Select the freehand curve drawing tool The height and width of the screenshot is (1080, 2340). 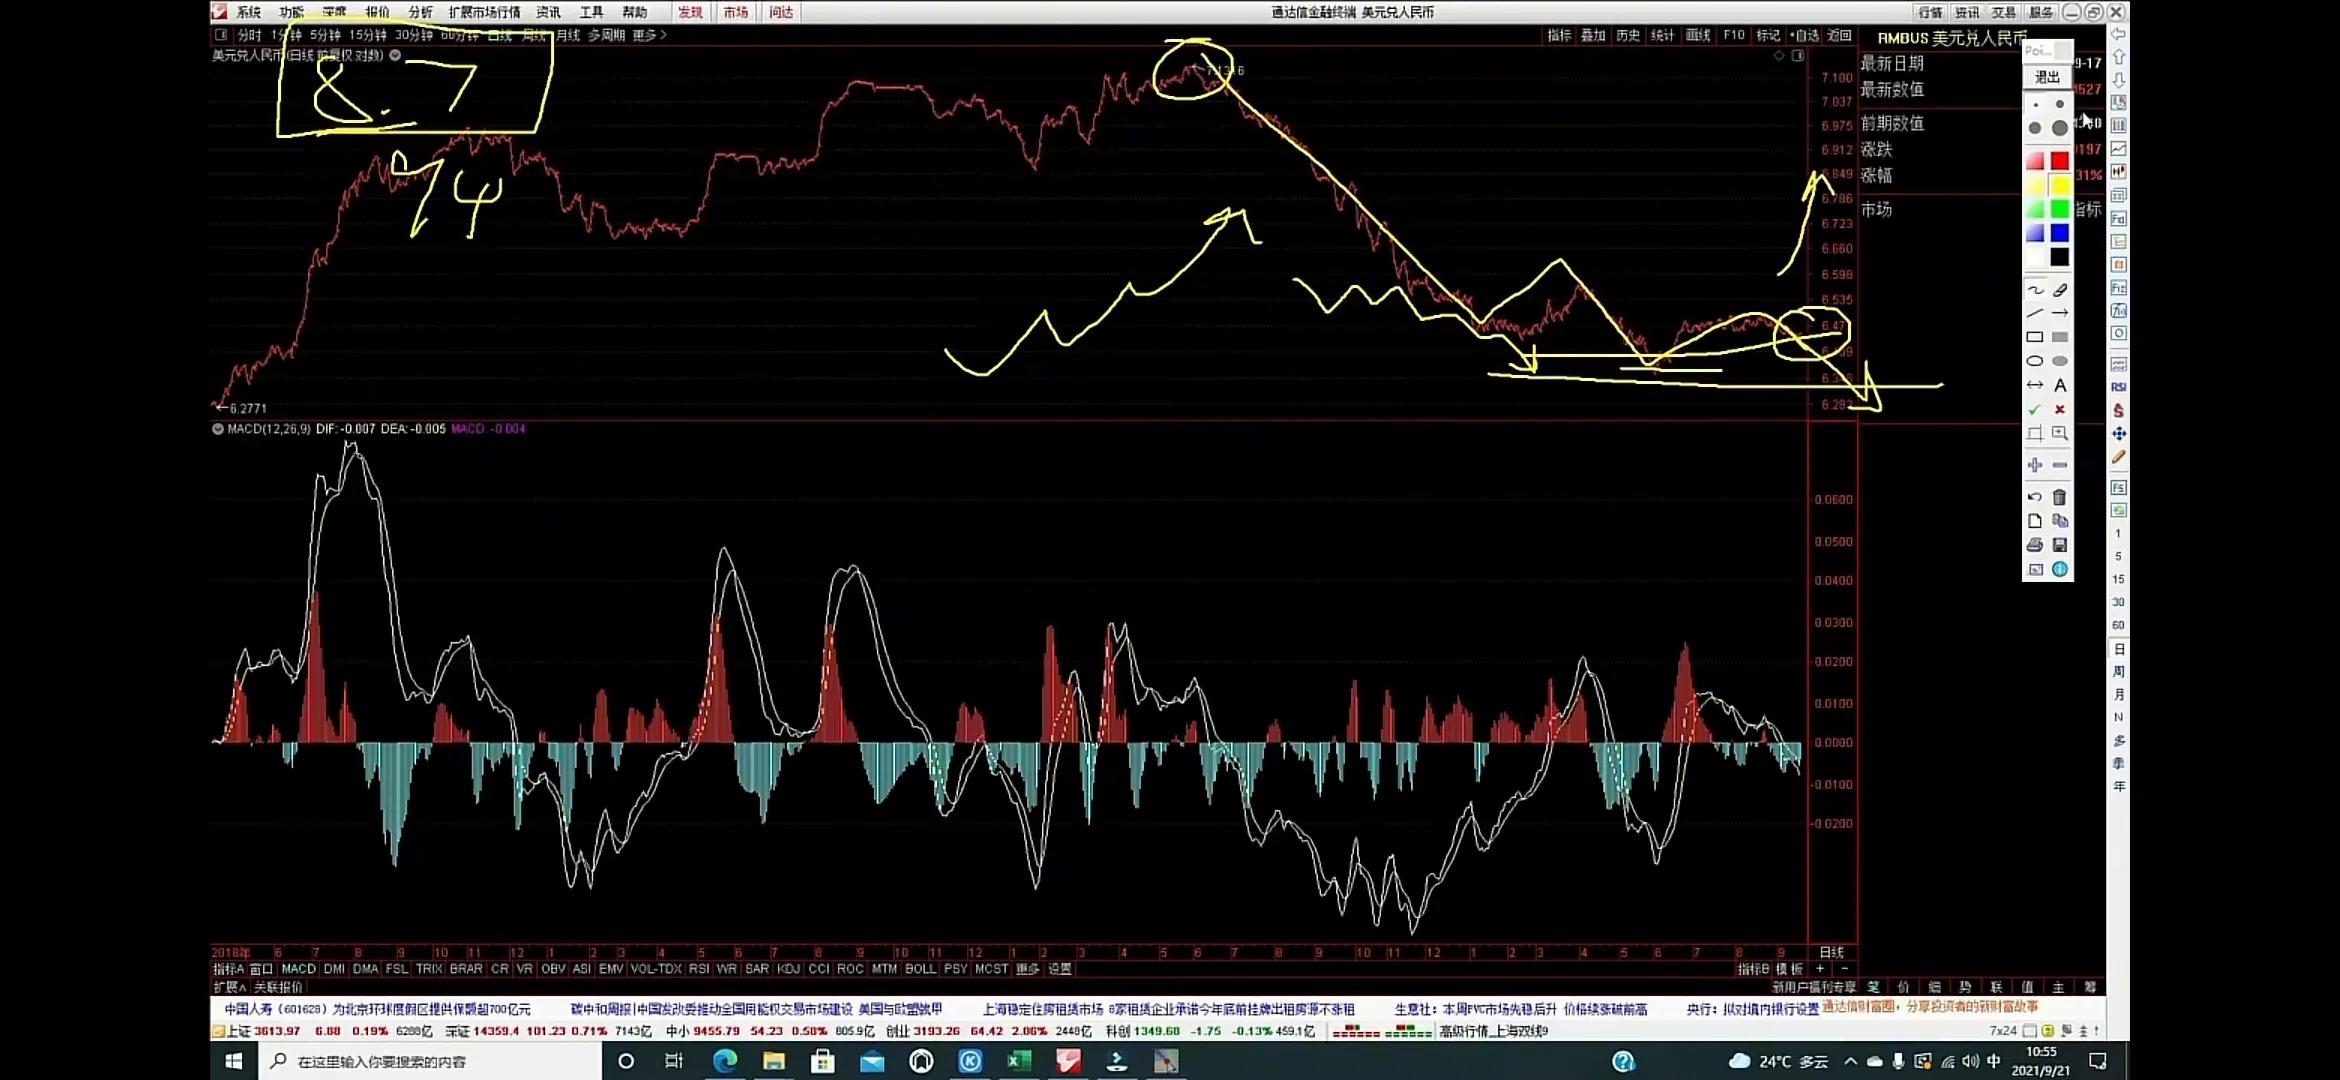point(2035,290)
